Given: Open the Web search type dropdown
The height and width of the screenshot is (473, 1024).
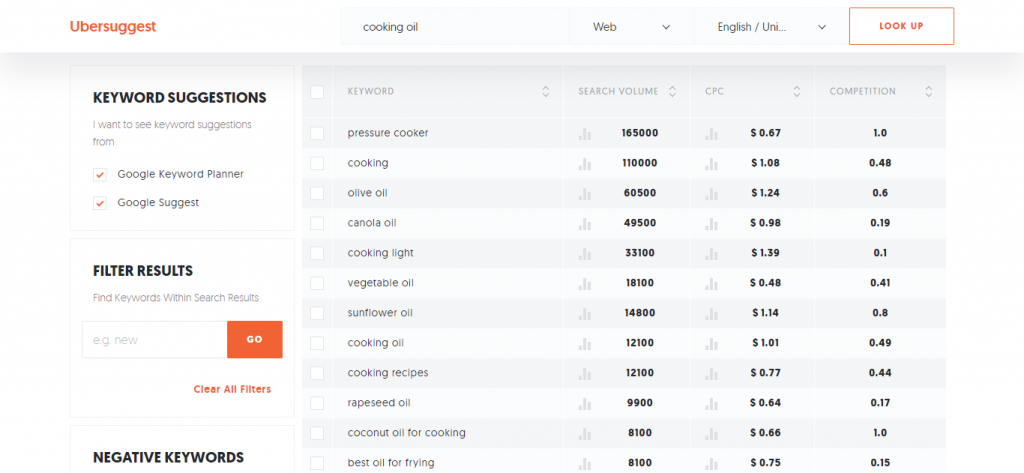Looking at the screenshot, I should point(631,27).
